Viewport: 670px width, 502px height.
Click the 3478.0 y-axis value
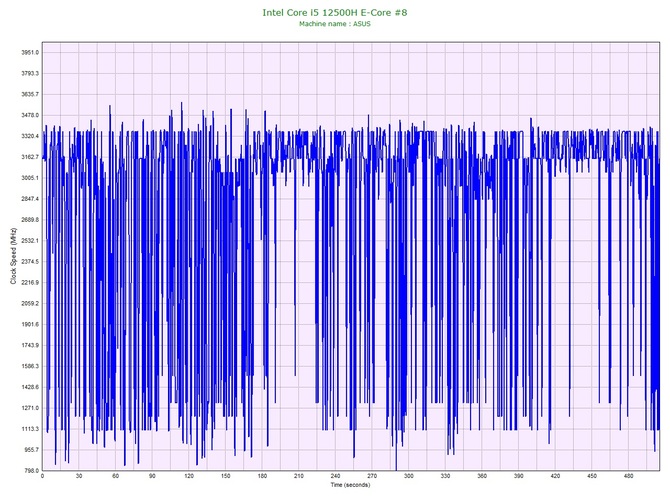[x=30, y=115]
